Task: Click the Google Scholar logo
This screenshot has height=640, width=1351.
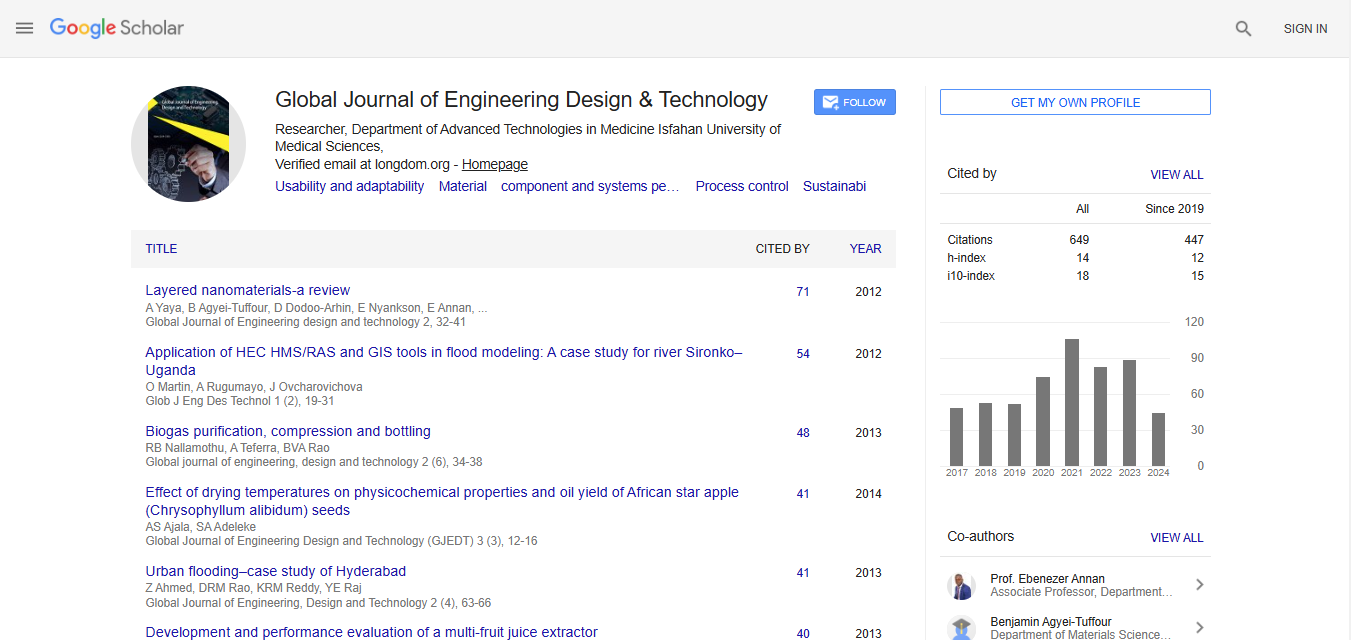Action: (x=117, y=28)
